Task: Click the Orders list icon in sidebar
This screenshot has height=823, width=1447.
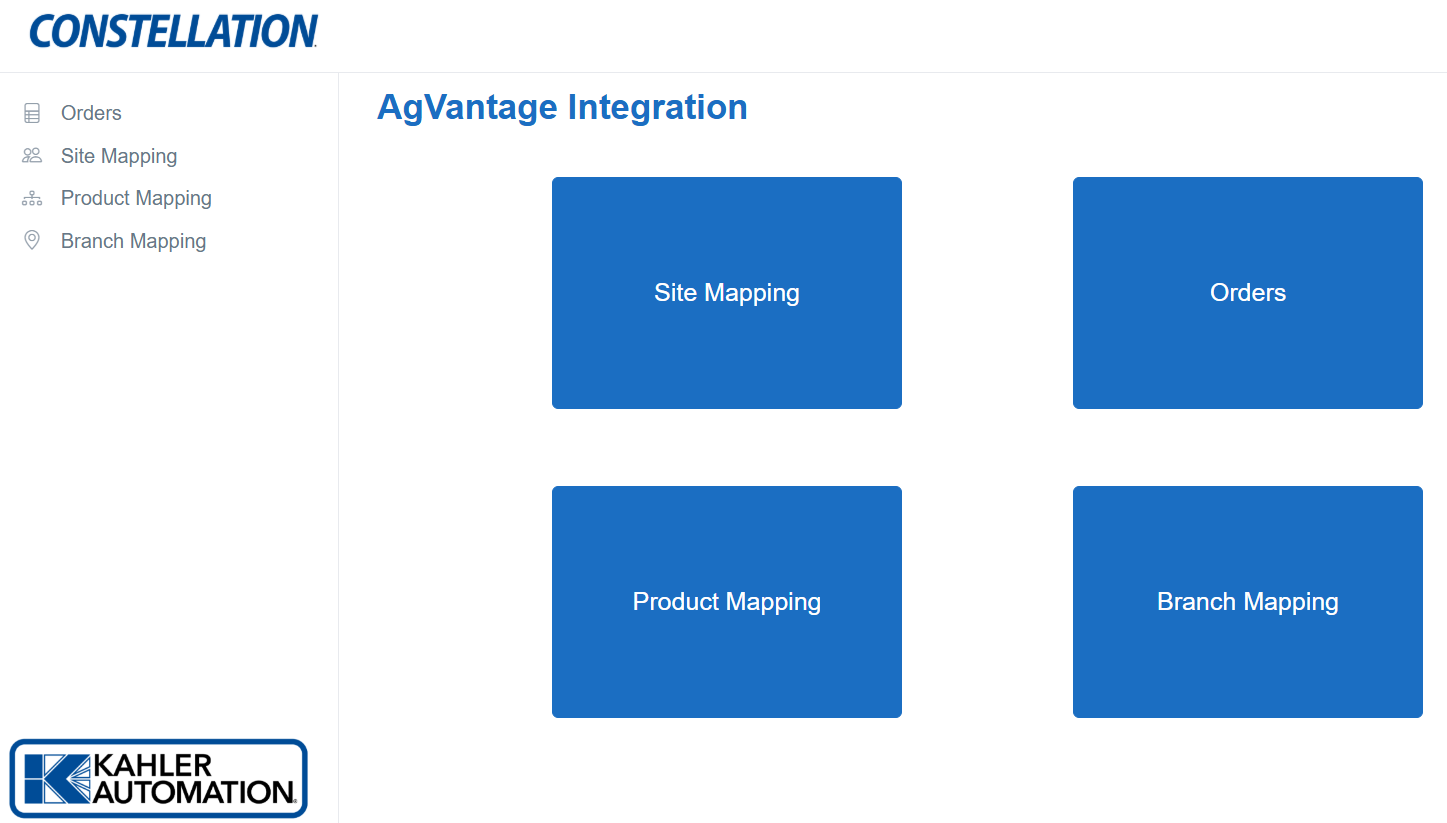Action: click(x=32, y=113)
